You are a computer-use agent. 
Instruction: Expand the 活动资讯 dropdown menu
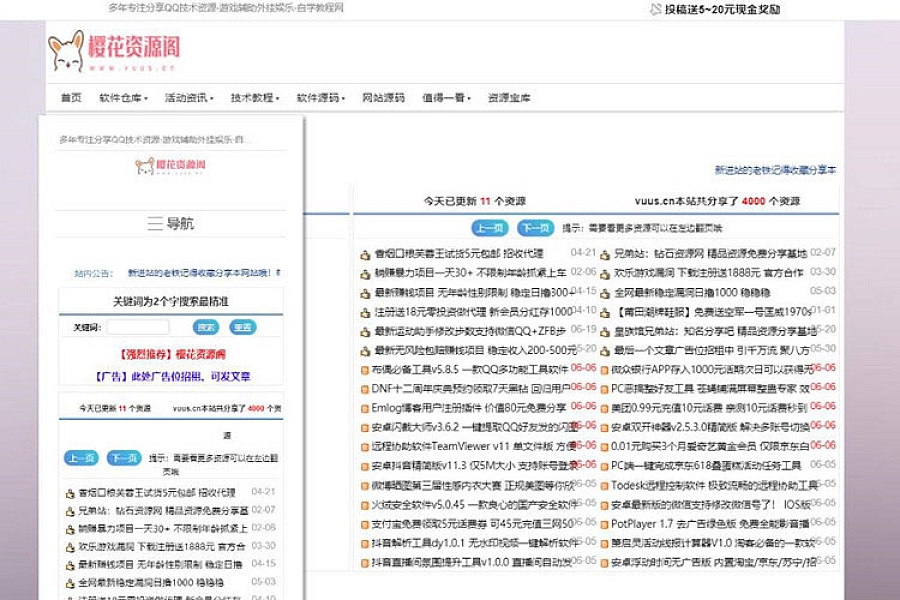pyautogui.click(x=189, y=98)
